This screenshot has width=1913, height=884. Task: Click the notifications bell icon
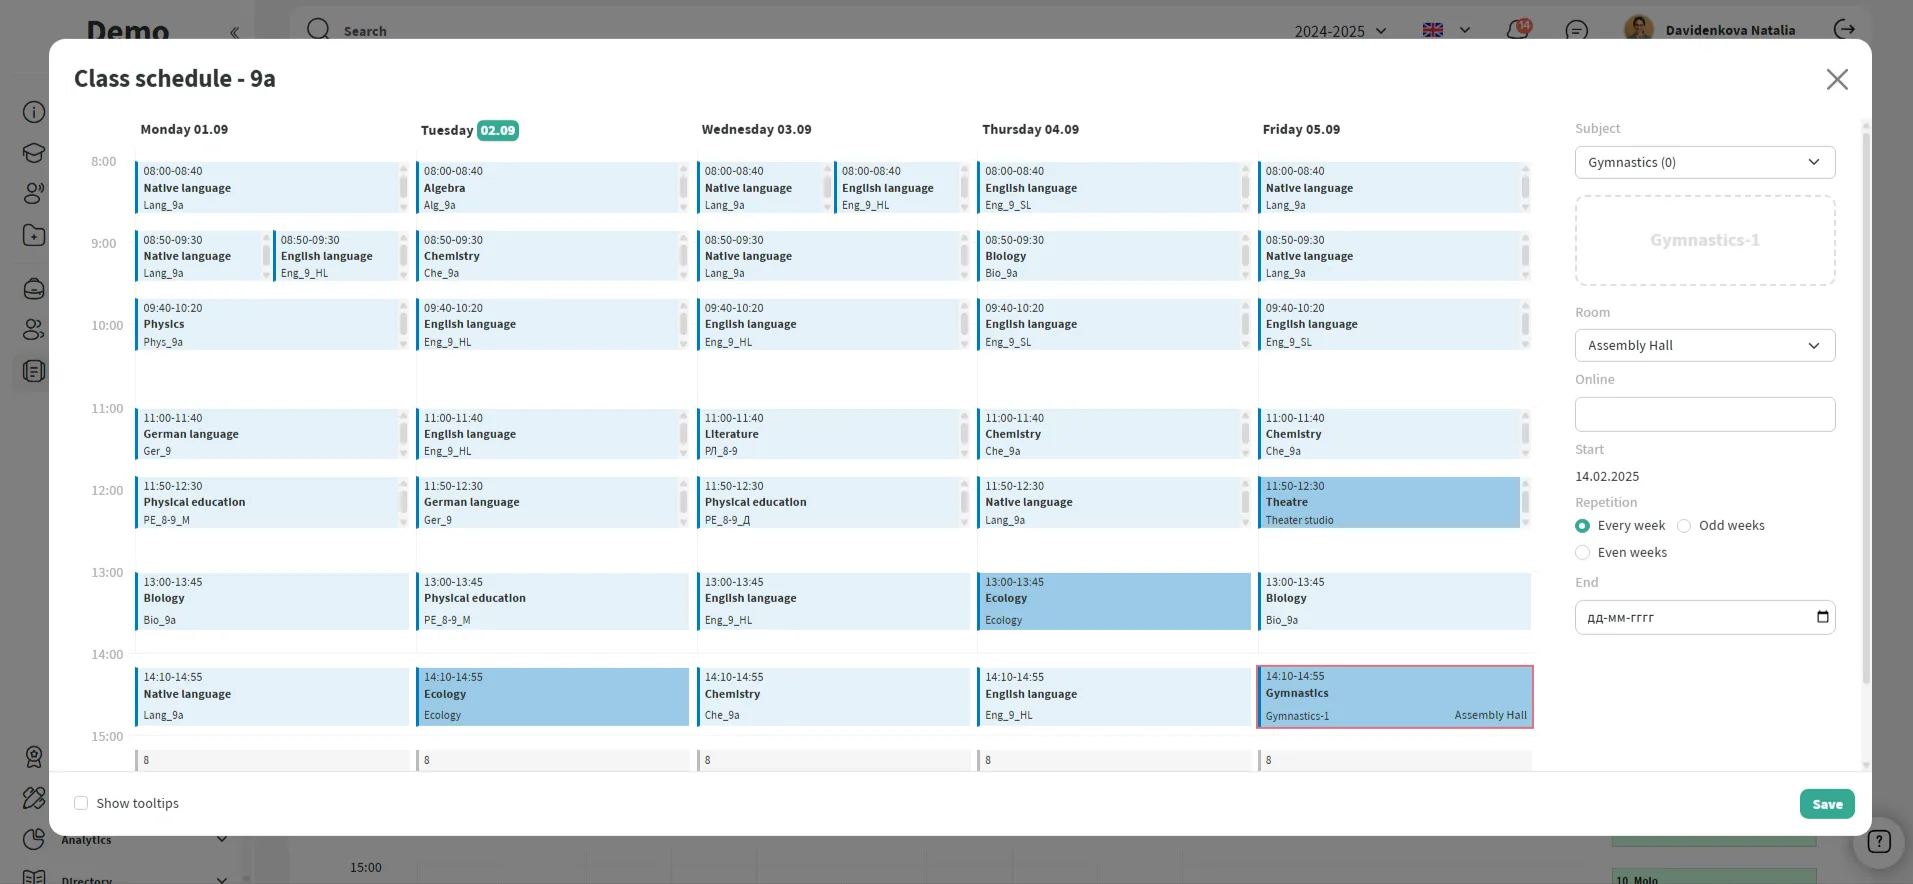(1517, 30)
